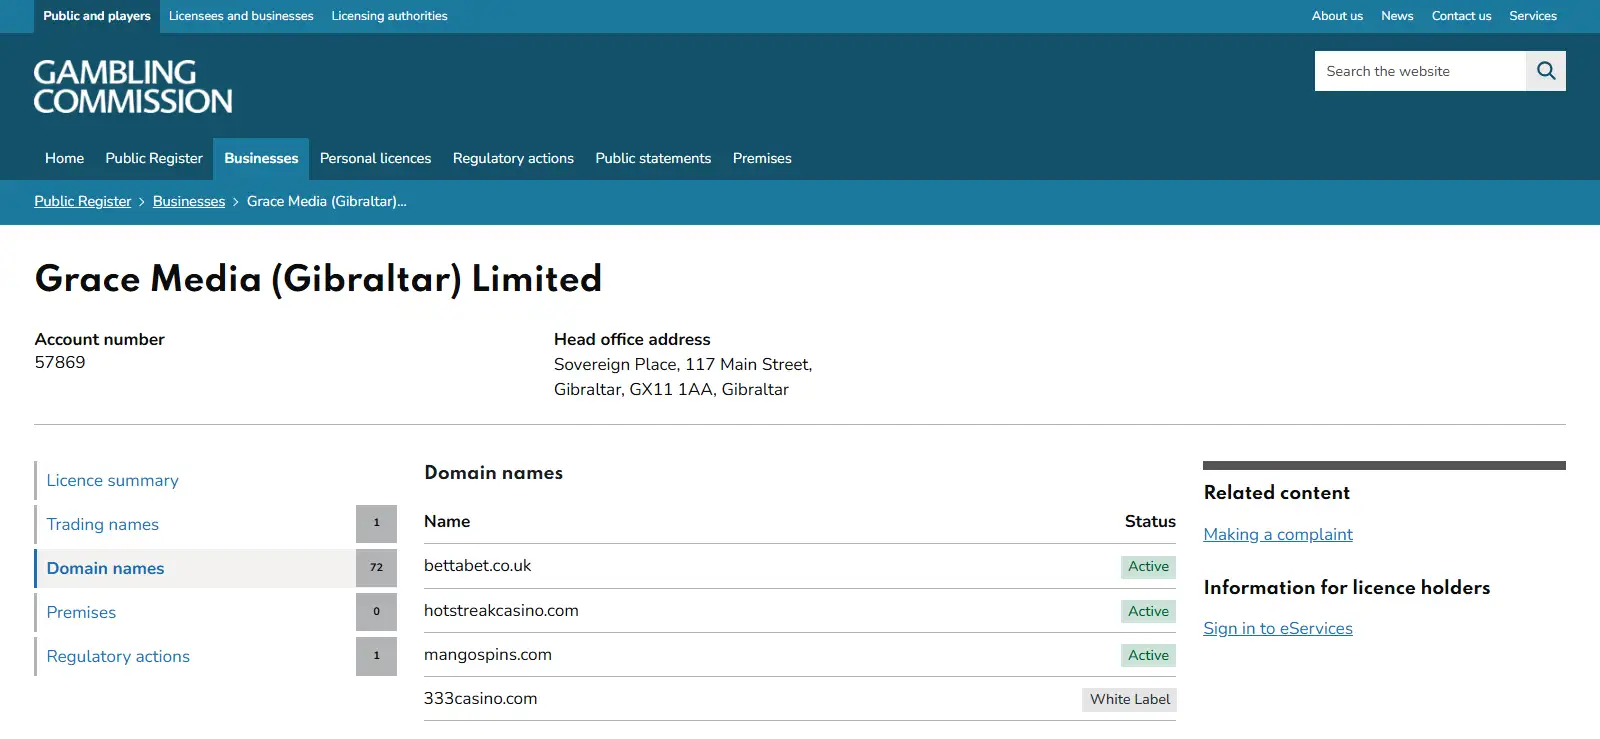Click Sign in to eServices link
Viewport: 1600px width, 739px height.
click(1278, 628)
